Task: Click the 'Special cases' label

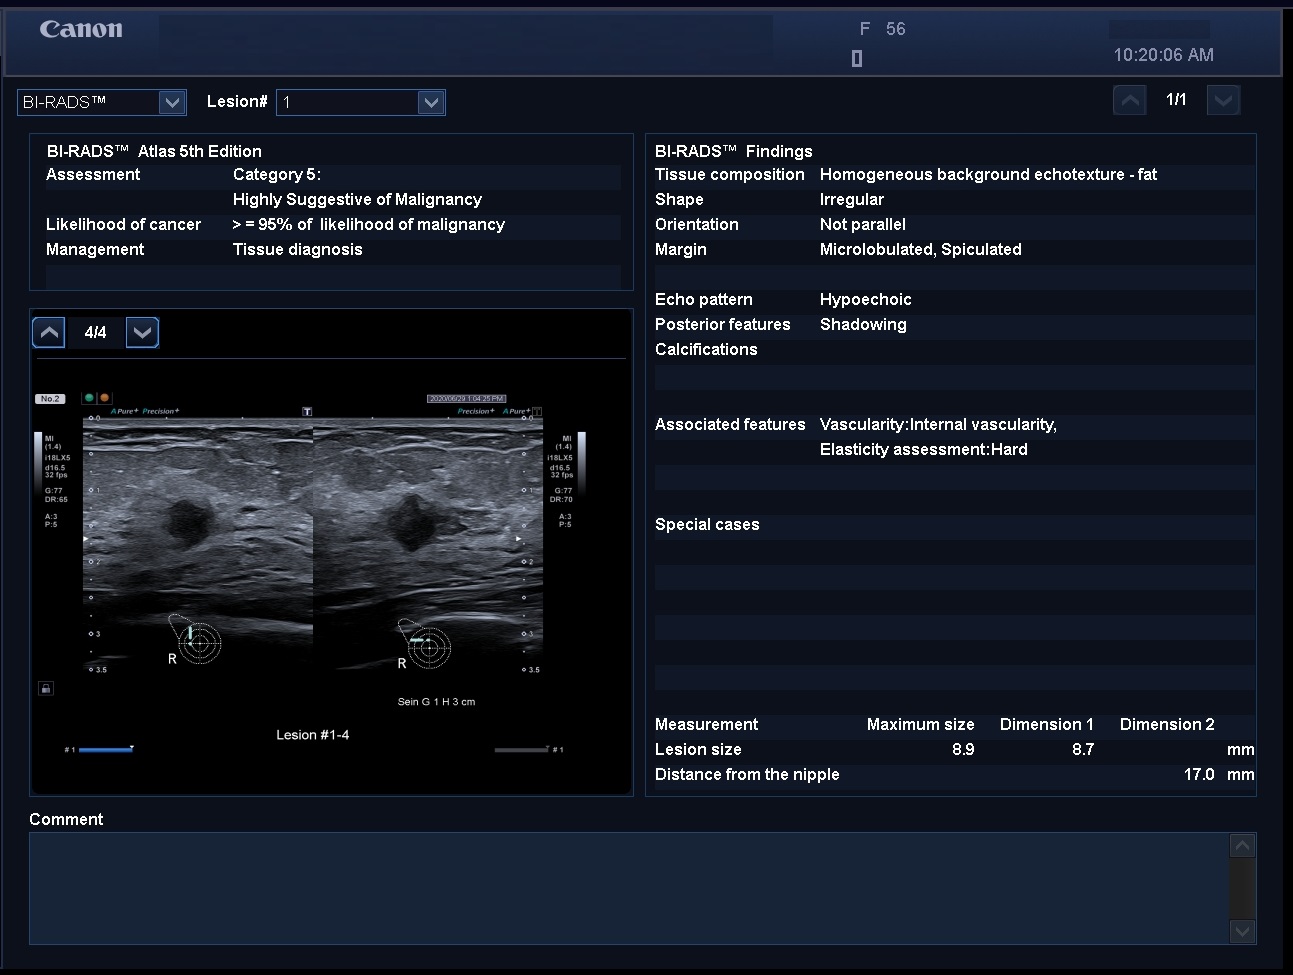Action: [707, 524]
